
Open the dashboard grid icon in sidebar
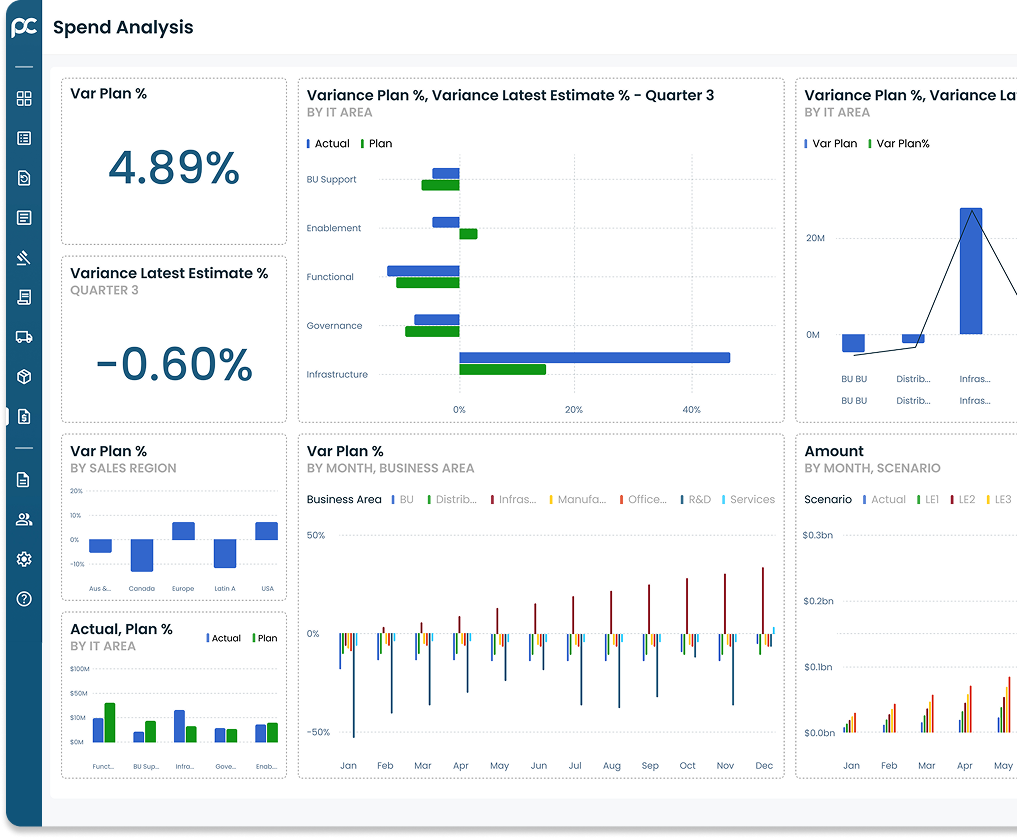point(24,98)
